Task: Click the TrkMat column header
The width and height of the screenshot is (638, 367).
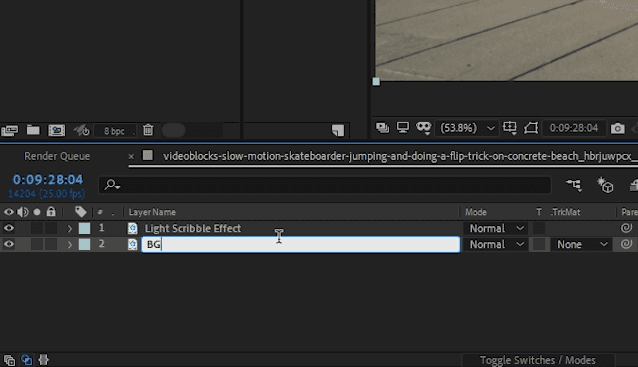Action: 565,212
